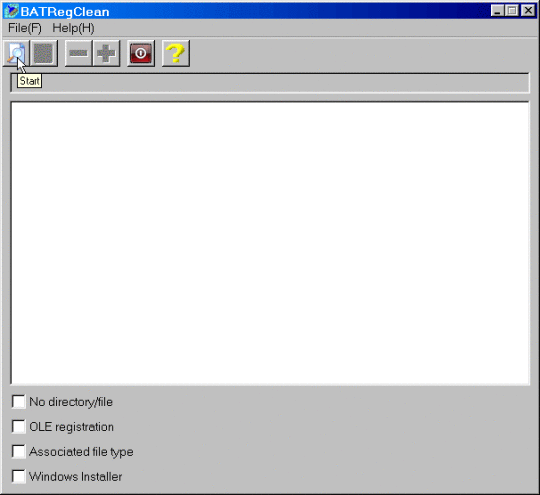The width and height of the screenshot is (540, 495).
Task: Toggle the Windows Installer checkbox
Action: (x=18, y=476)
